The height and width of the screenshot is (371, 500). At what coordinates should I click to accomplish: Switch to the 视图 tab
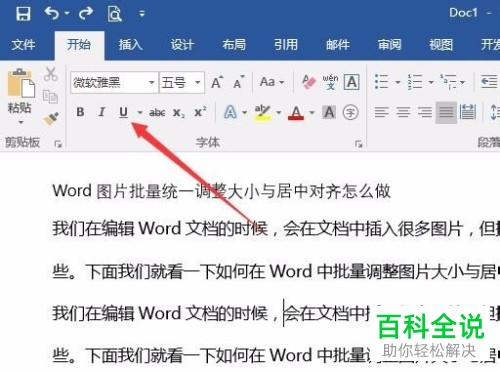click(x=441, y=44)
